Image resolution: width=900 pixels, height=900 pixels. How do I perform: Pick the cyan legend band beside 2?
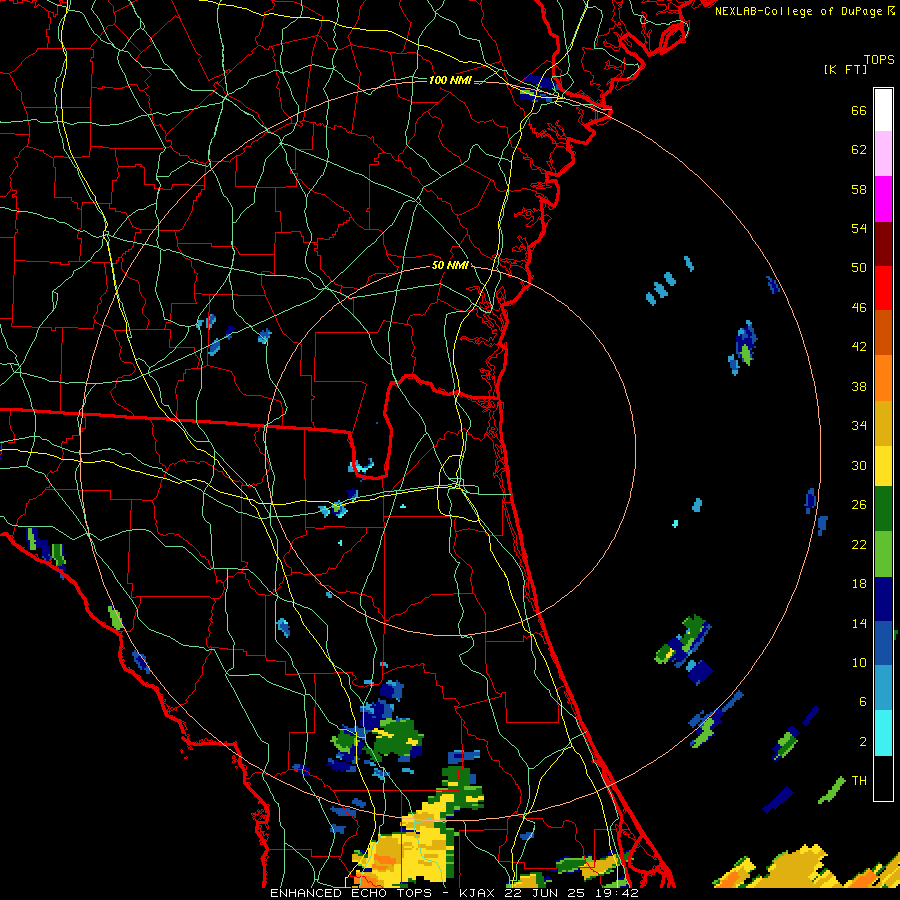[x=883, y=733]
